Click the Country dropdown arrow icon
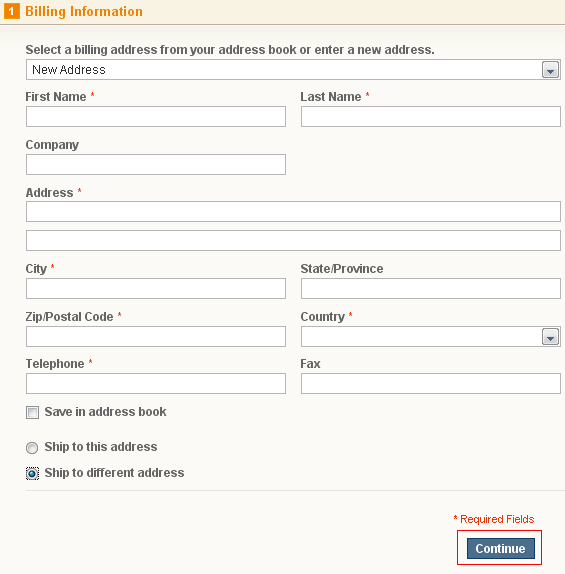 click(x=550, y=336)
